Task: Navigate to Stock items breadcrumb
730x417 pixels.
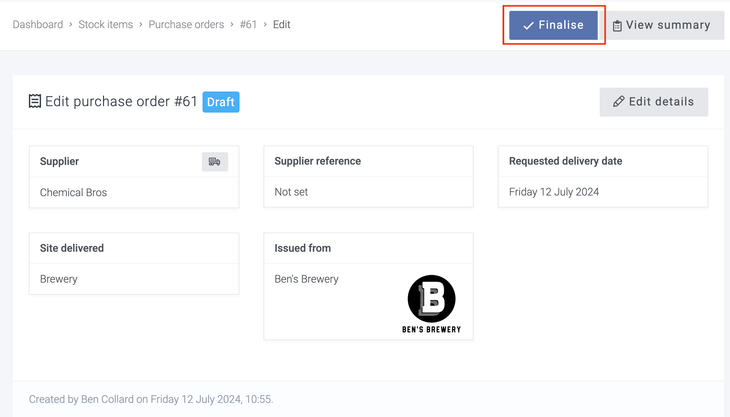Action: [106, 25]
